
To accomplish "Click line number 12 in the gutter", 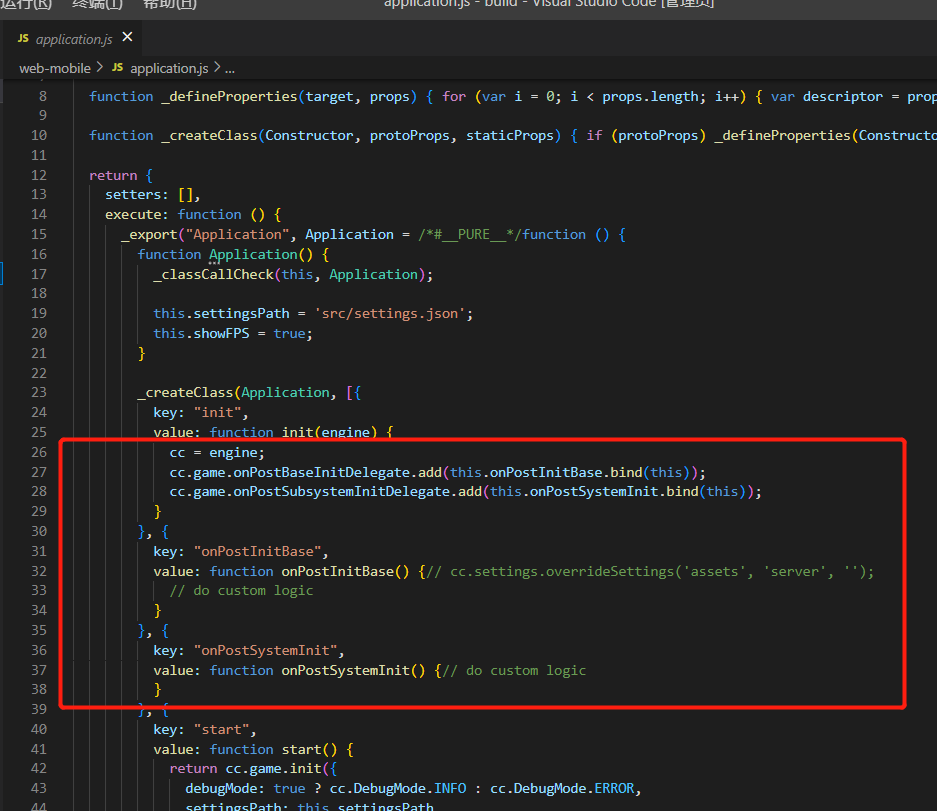I will (x=39, y=175).
